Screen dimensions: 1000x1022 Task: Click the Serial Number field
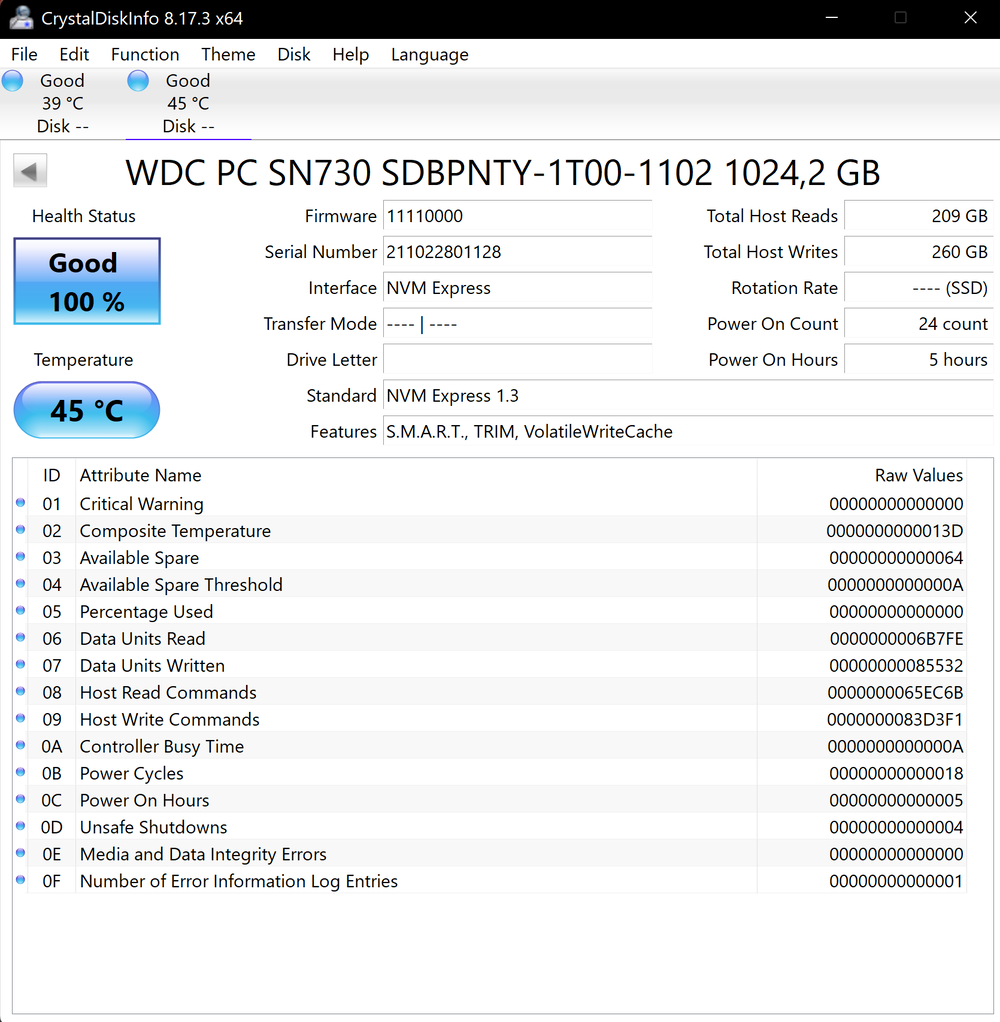click(x=518, y=252)
